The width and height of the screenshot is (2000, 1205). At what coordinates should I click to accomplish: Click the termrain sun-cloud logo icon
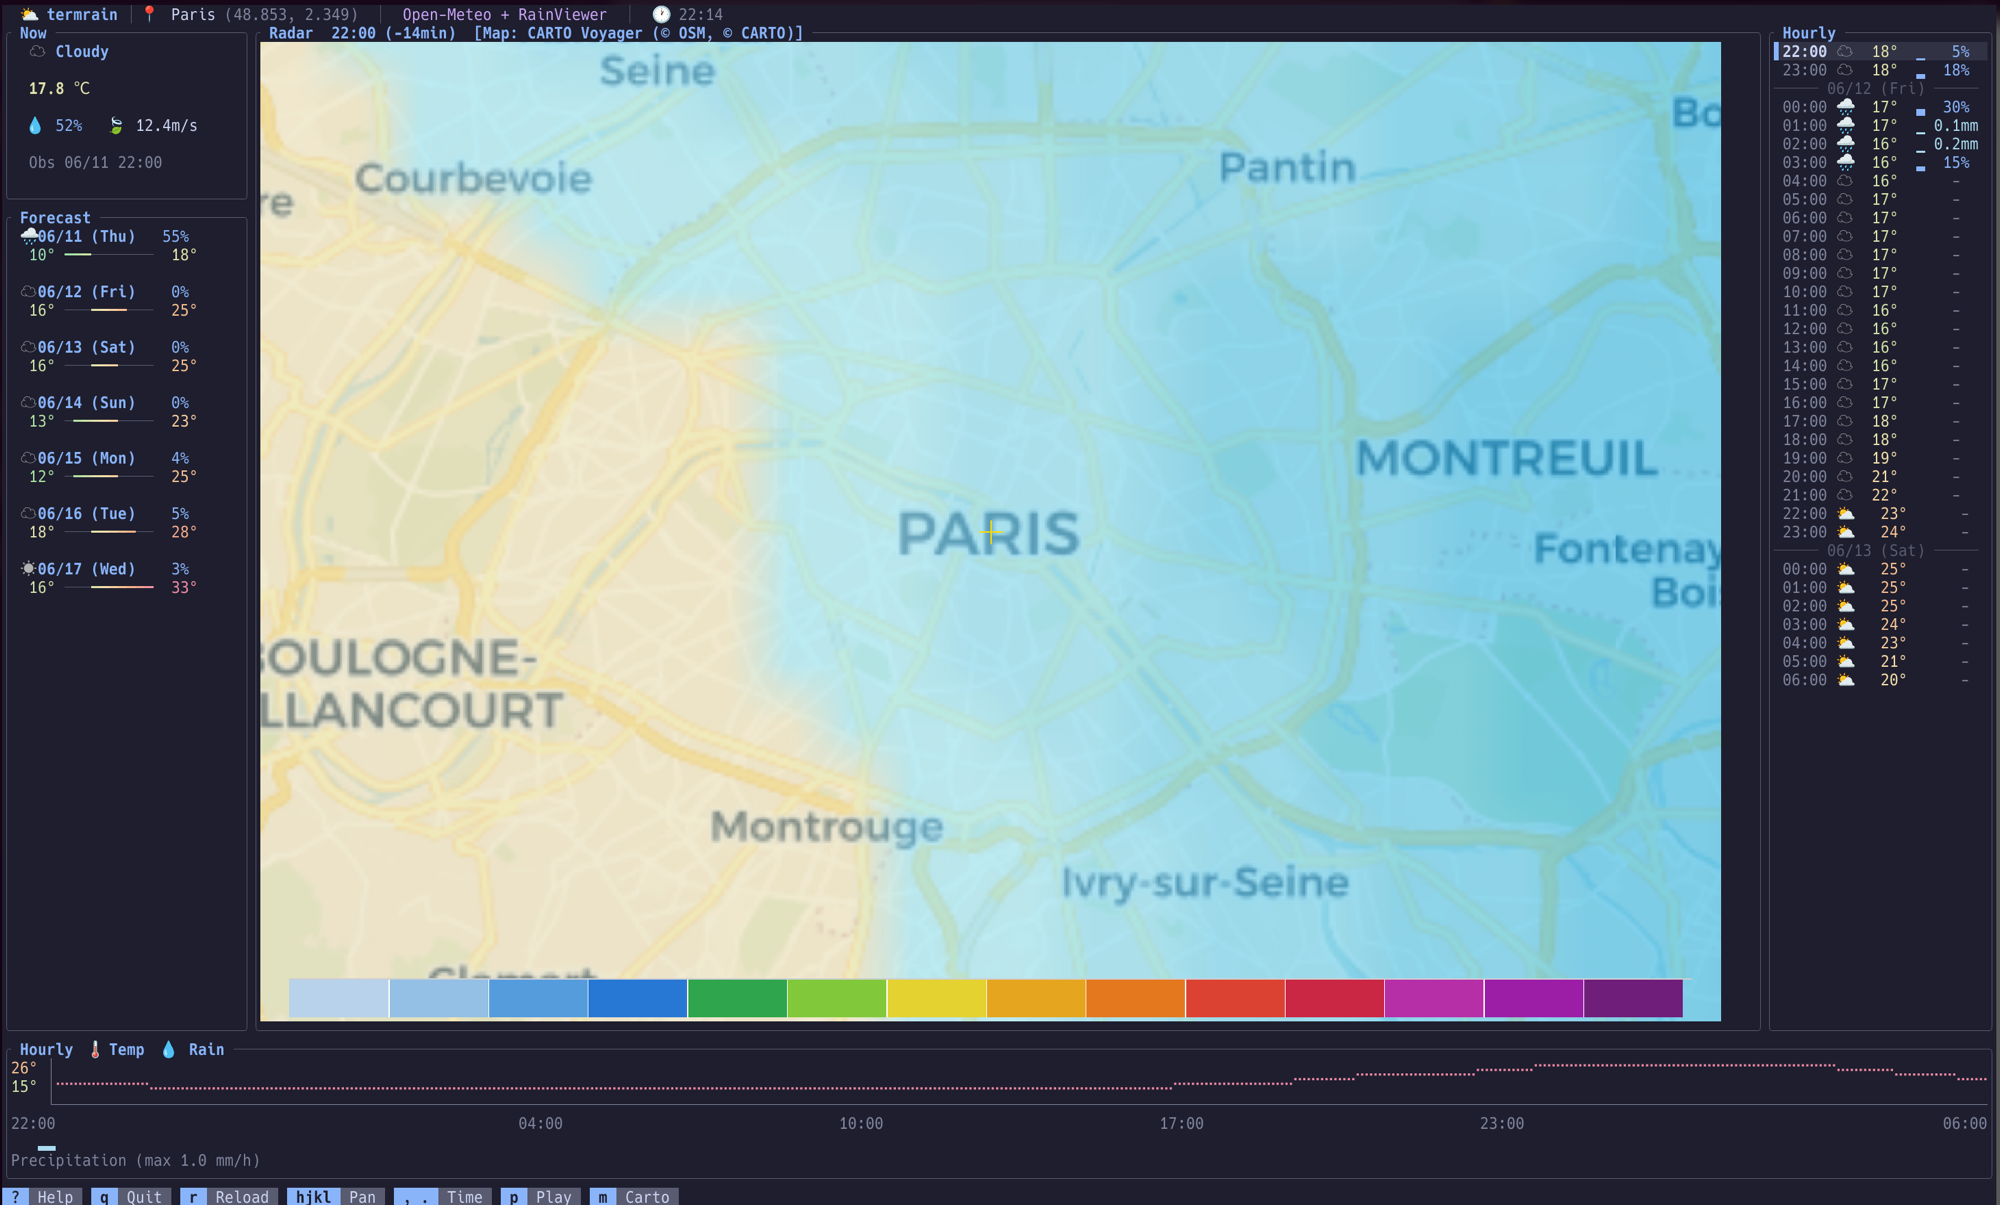29,14
